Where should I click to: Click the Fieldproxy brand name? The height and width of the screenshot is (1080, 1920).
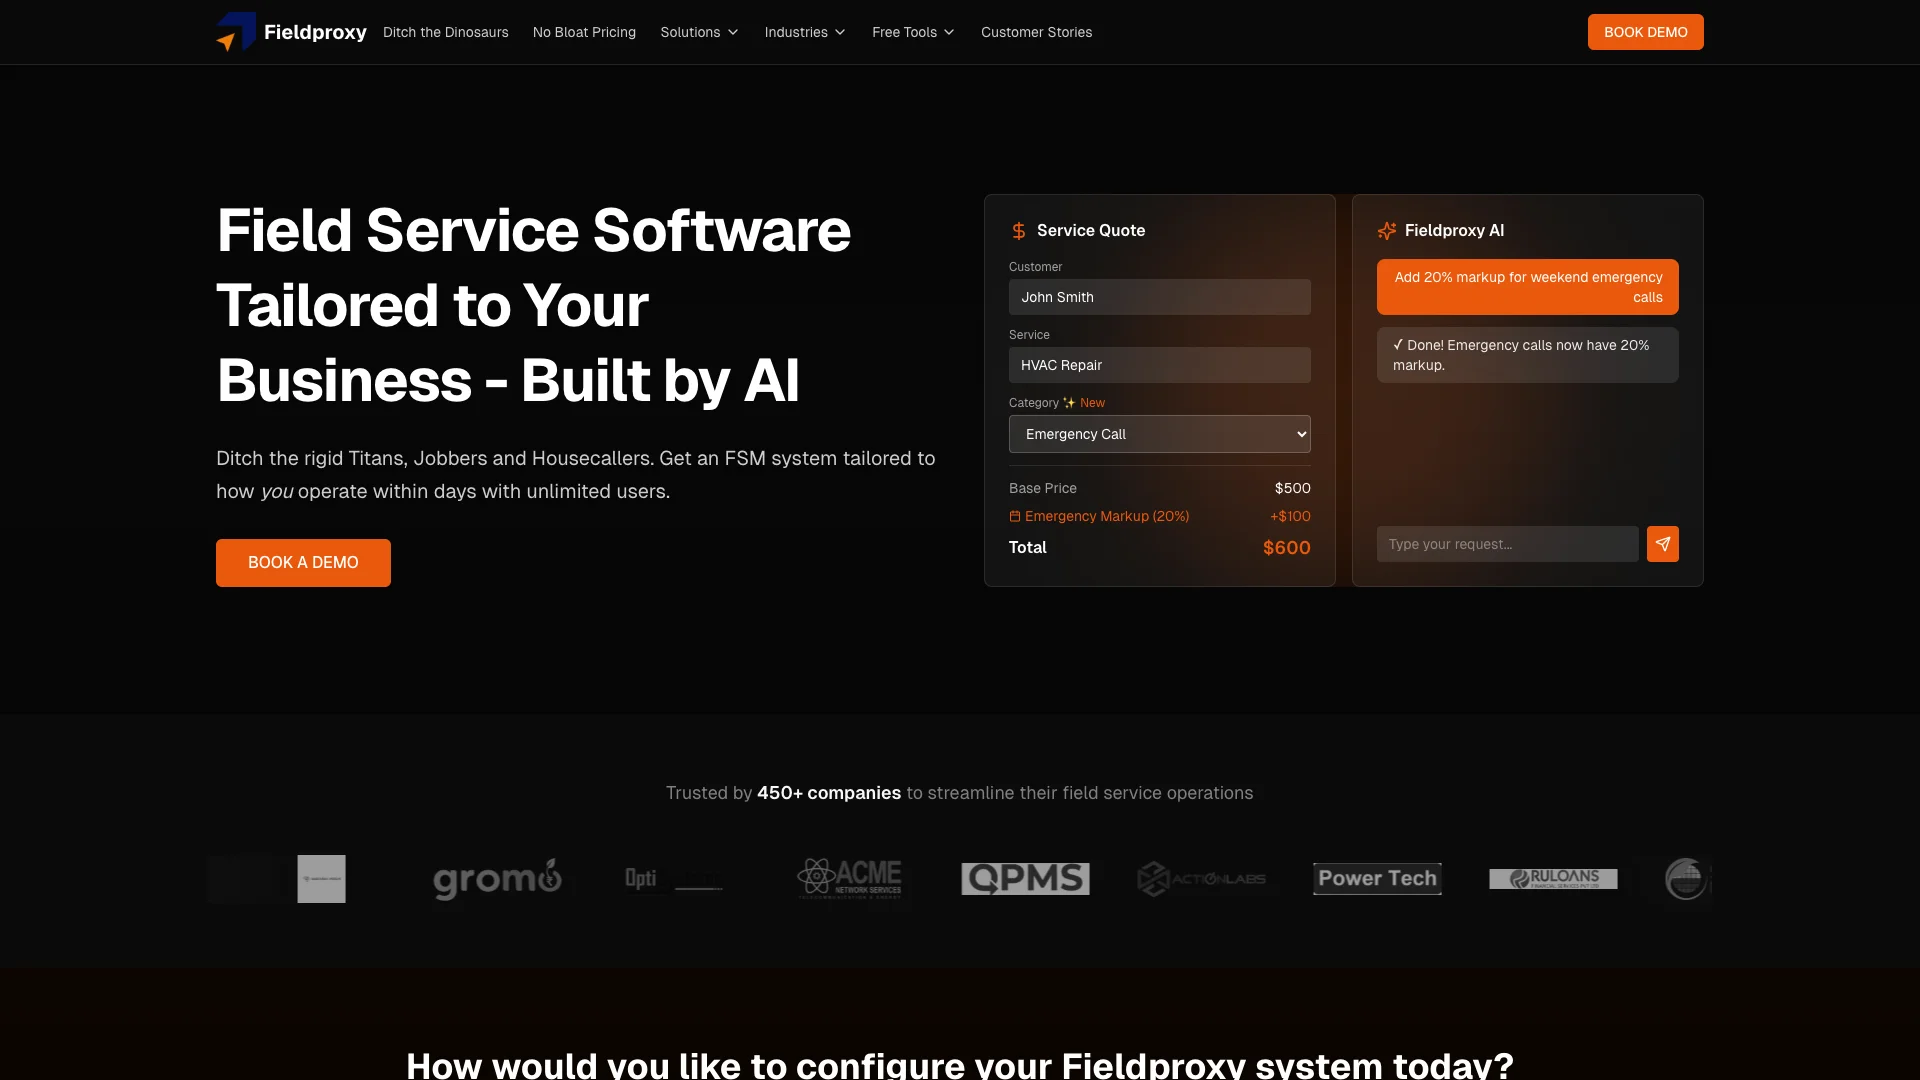click(315, 32)
